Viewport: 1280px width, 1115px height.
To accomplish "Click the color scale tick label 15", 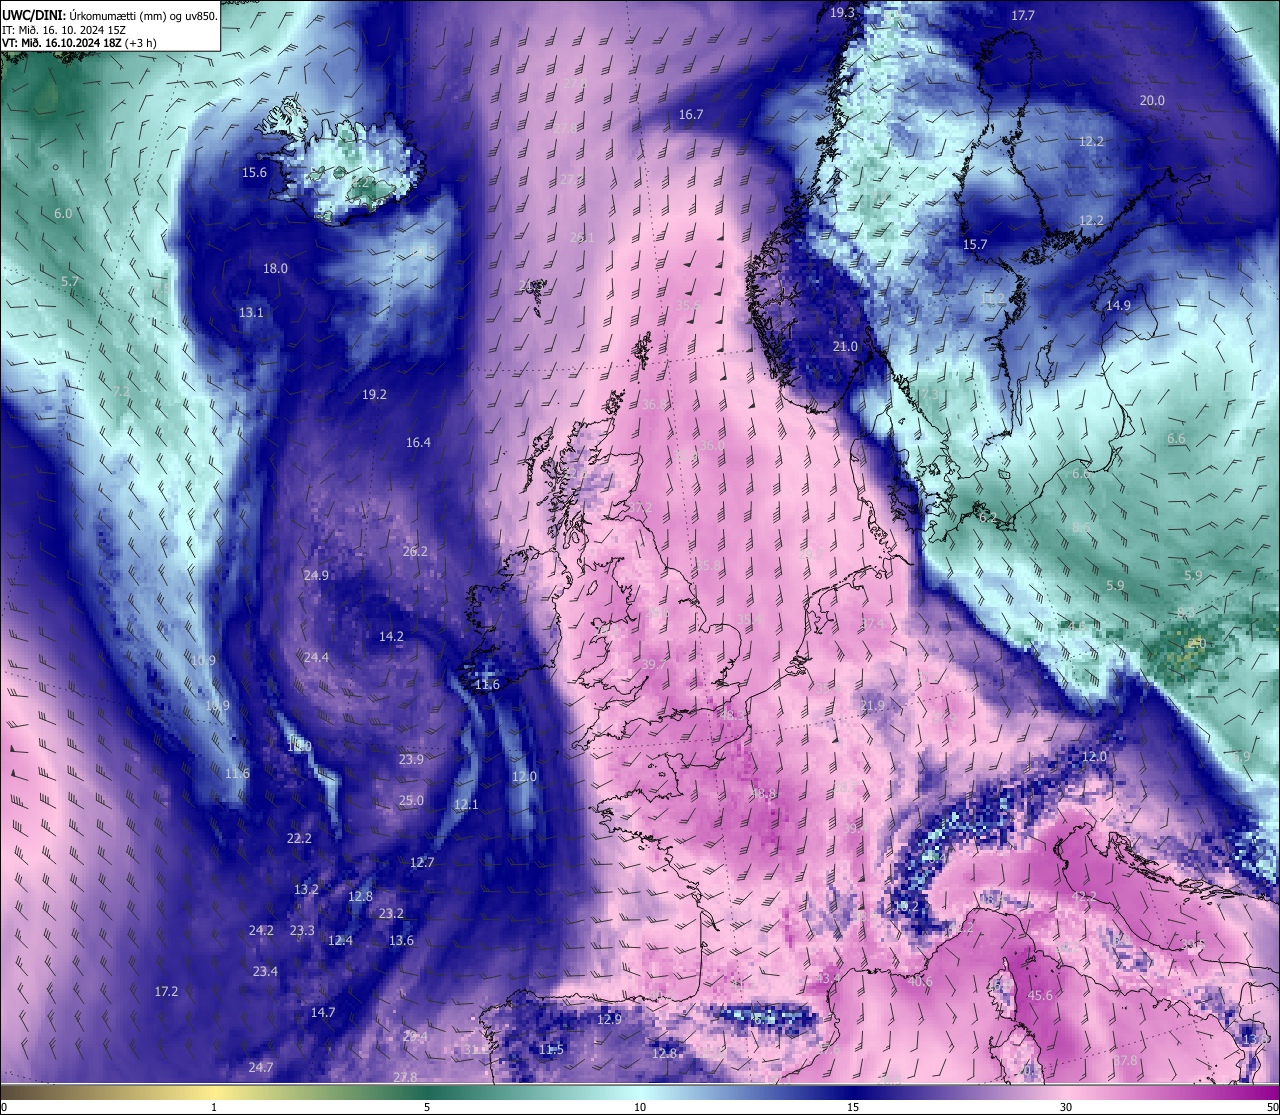I will pyautogui.click(x=853, y=1107).
